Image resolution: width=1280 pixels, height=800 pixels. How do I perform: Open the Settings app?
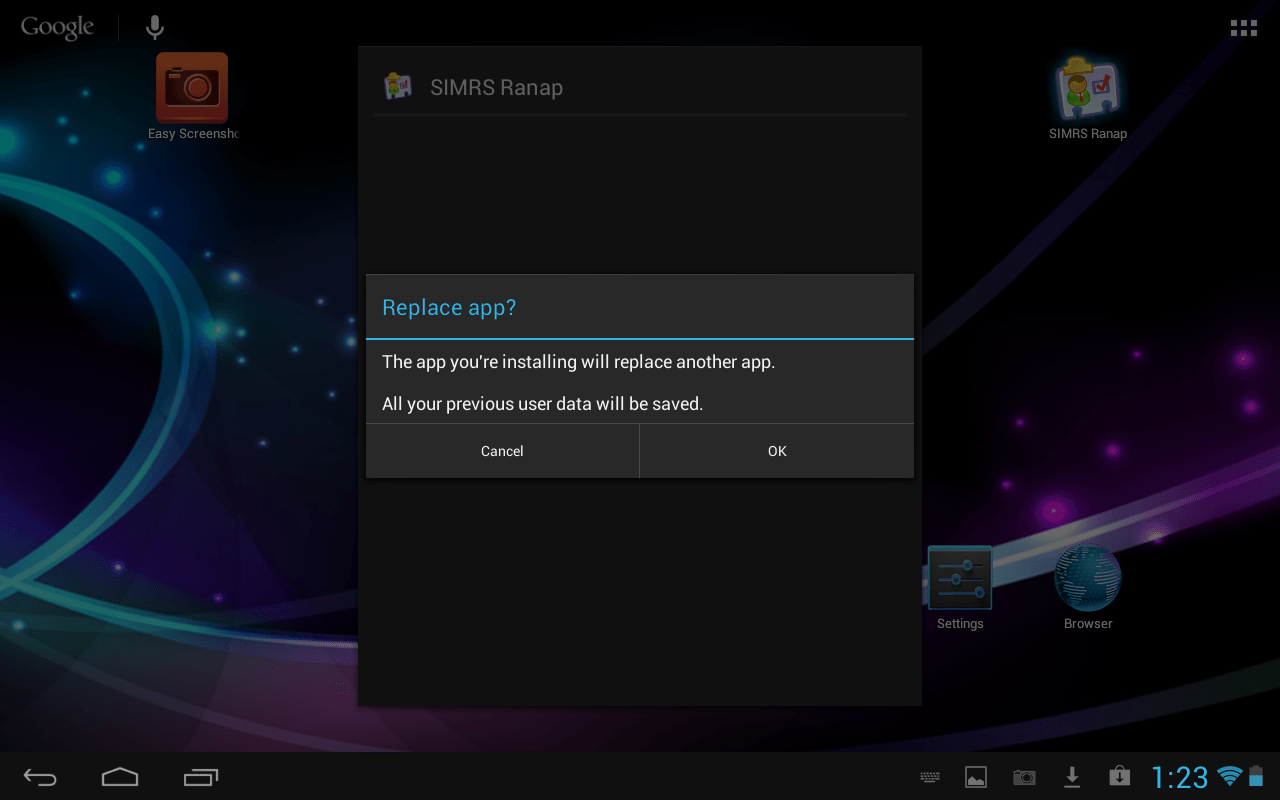[x=959, y=578]
